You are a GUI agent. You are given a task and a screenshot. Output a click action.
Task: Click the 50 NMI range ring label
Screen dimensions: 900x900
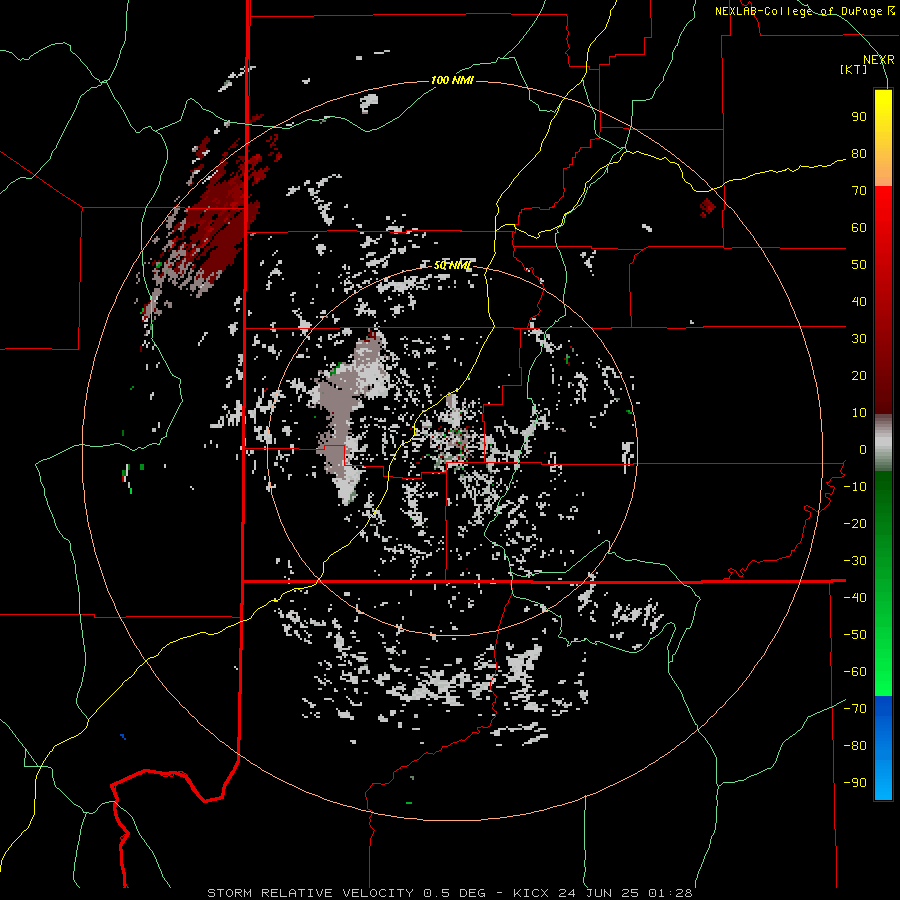452,265
